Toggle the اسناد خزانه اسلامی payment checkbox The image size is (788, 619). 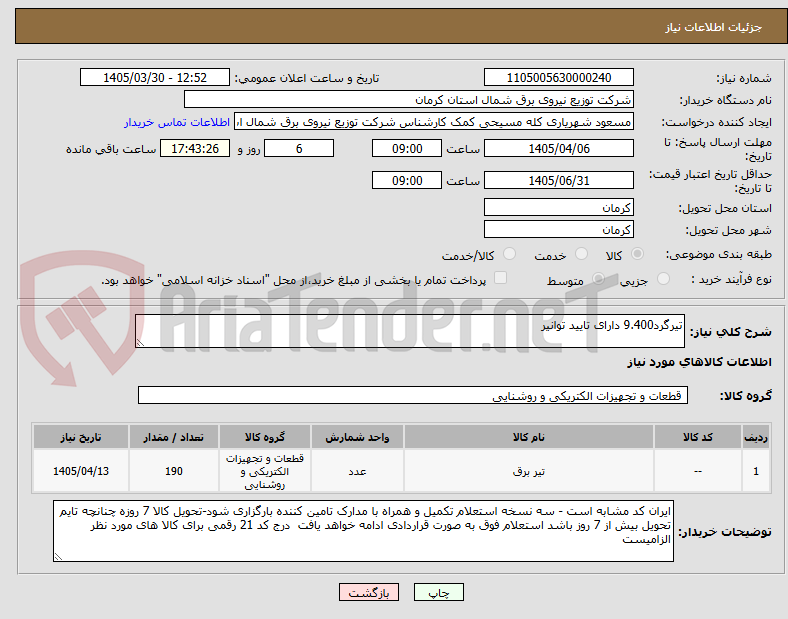click(501, 278)
